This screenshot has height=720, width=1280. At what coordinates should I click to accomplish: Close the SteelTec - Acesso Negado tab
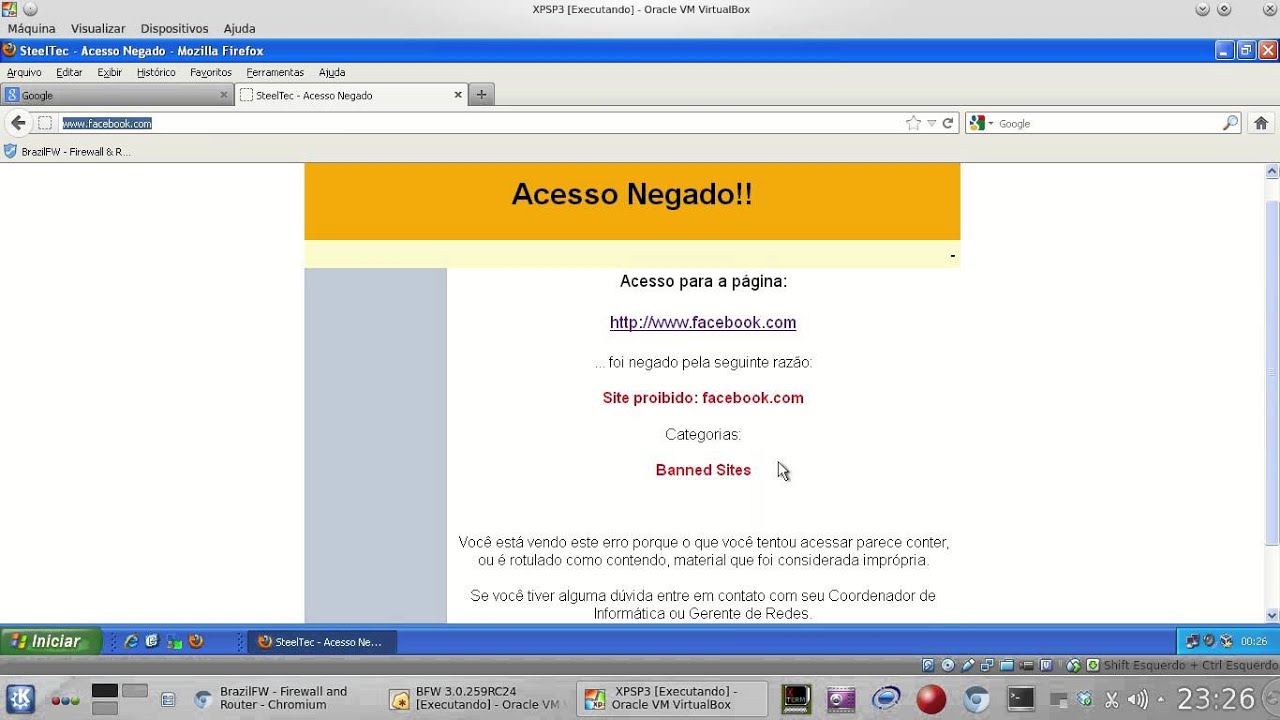[x=458, y=95]
